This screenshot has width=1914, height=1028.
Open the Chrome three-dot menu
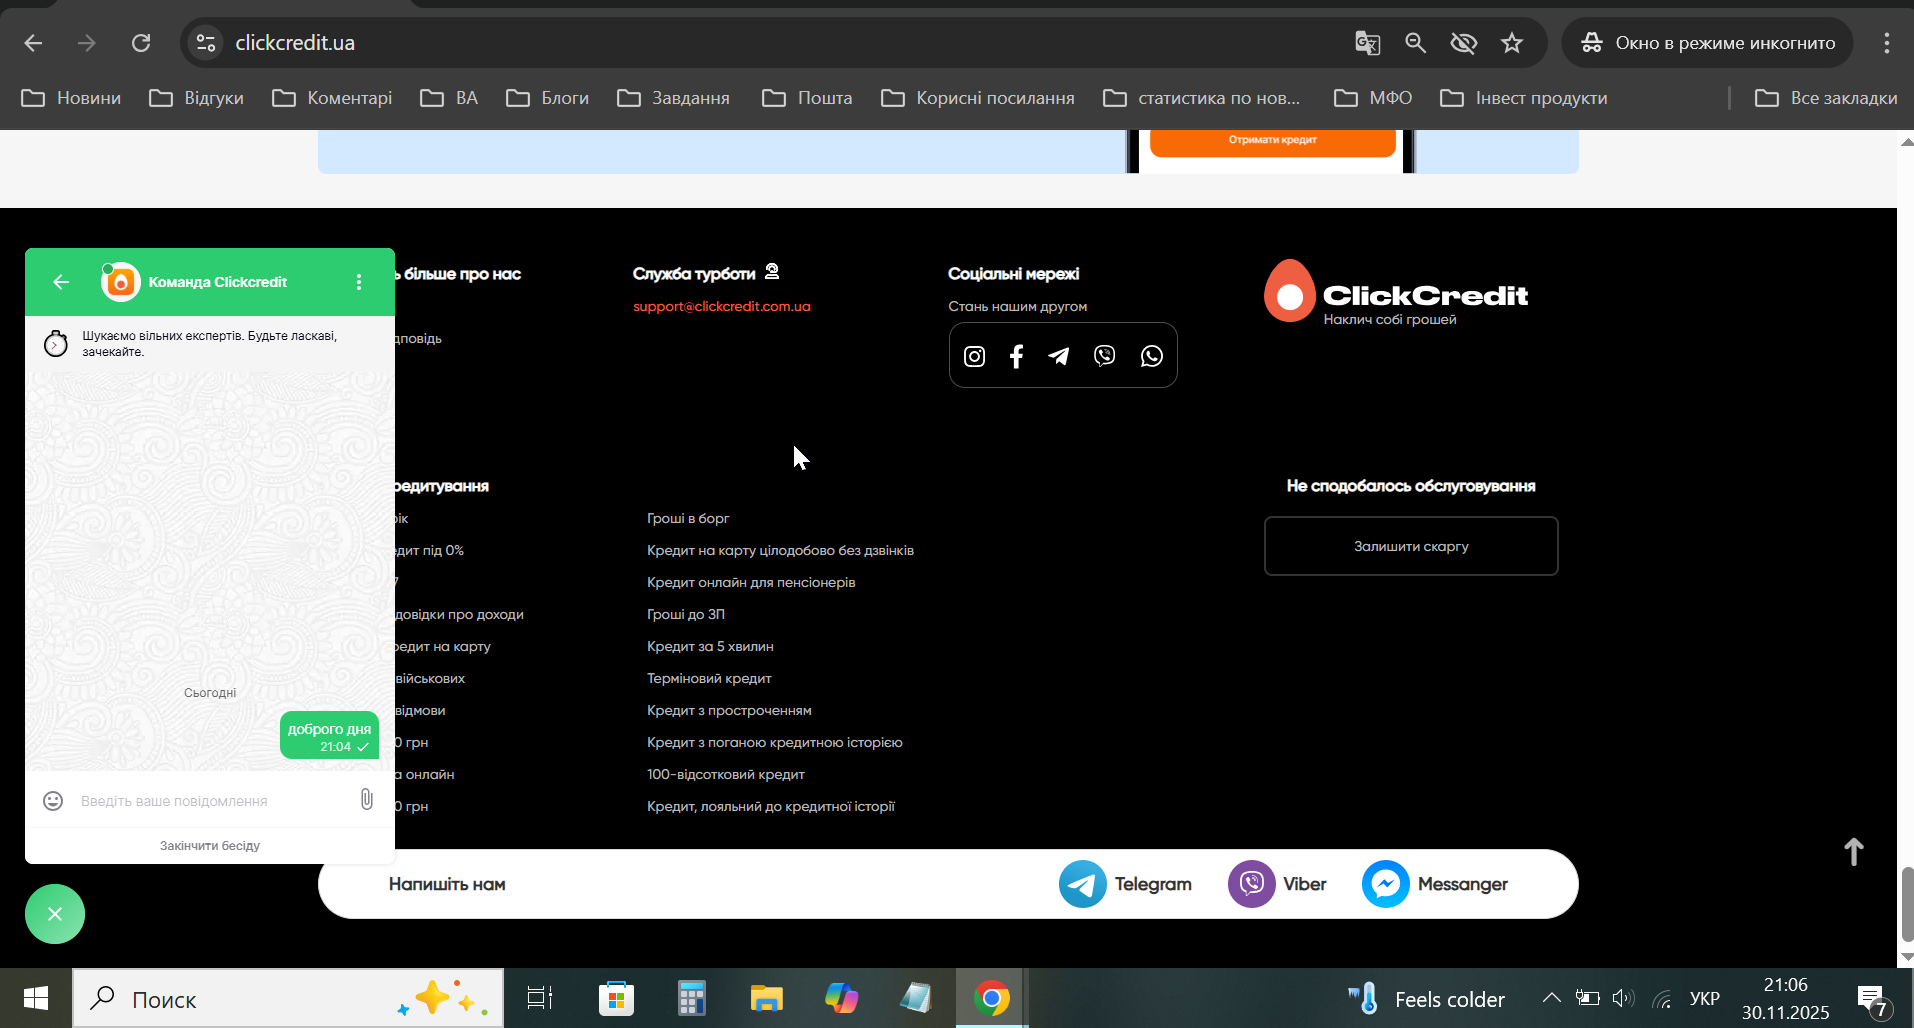pyautogui.click(x=1887, y=43)
